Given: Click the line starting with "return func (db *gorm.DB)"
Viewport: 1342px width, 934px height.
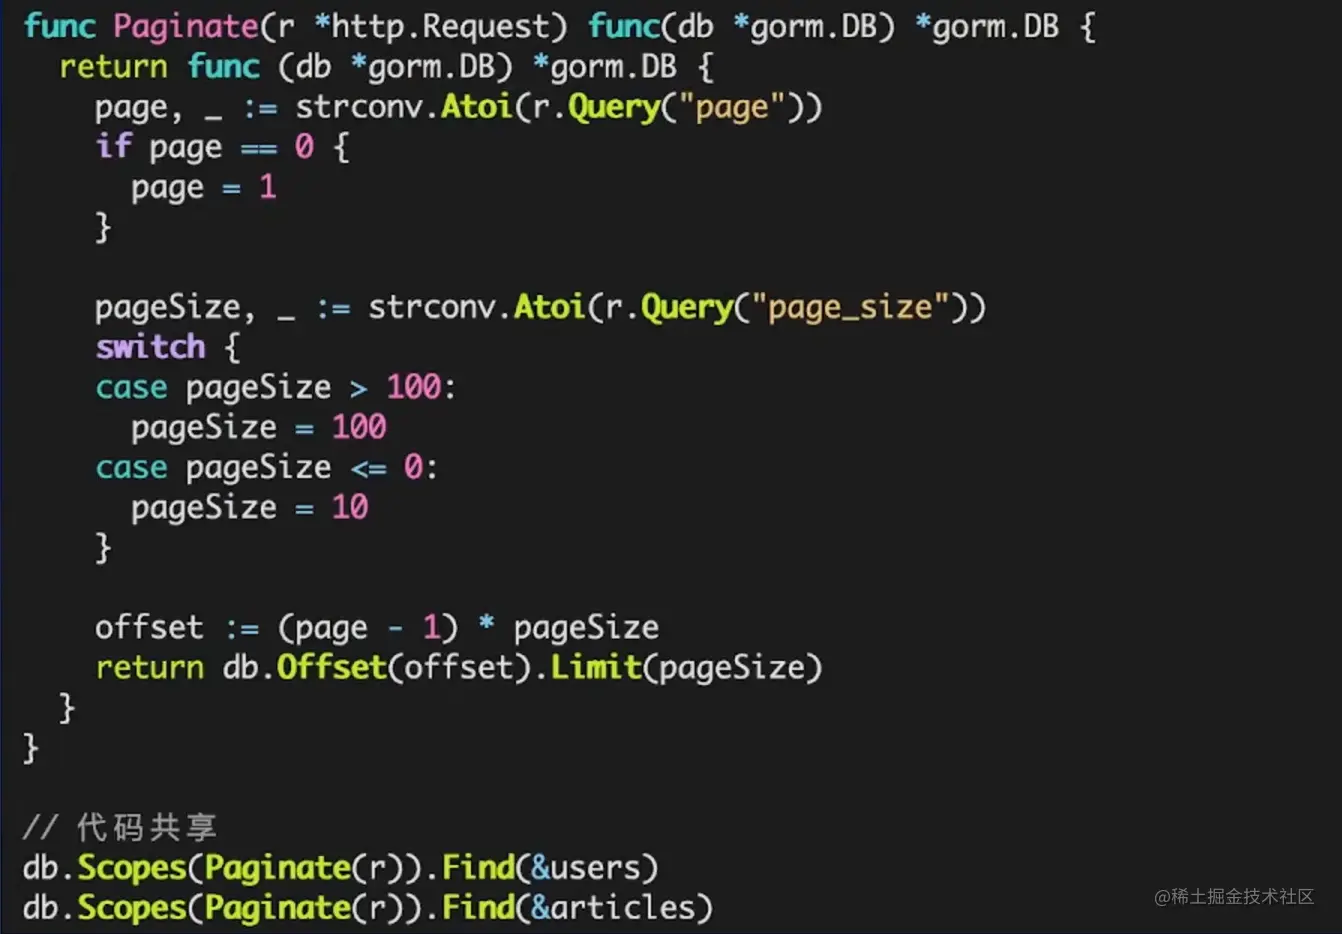Looking at the screenshot, I should coord(387,67).
